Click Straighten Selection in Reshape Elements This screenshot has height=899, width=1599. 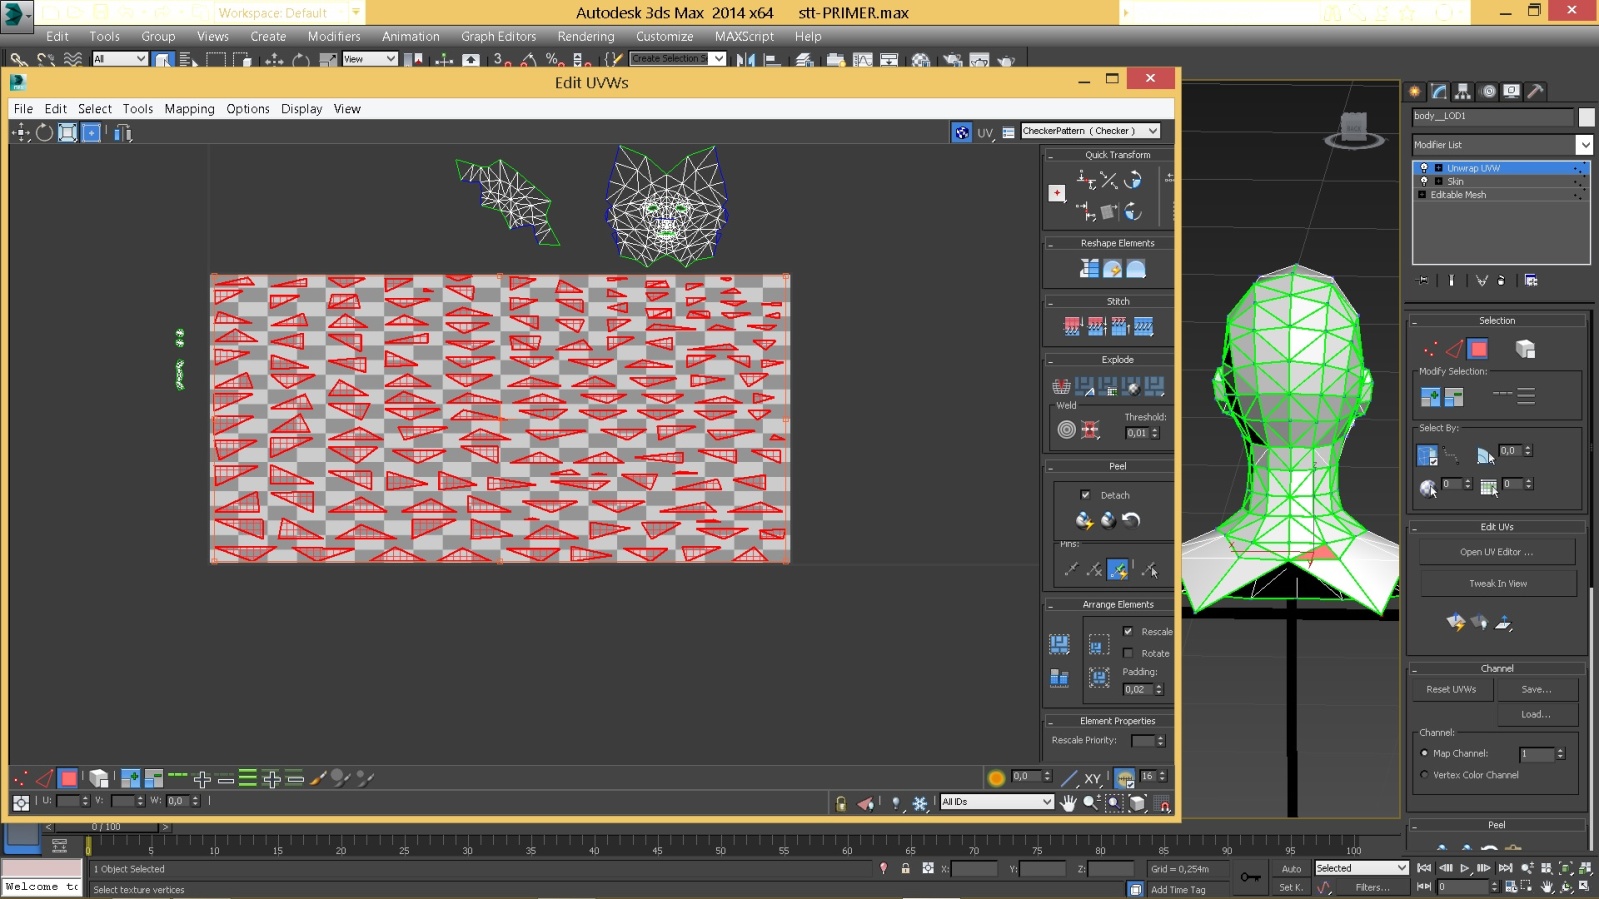point(1089,268)
